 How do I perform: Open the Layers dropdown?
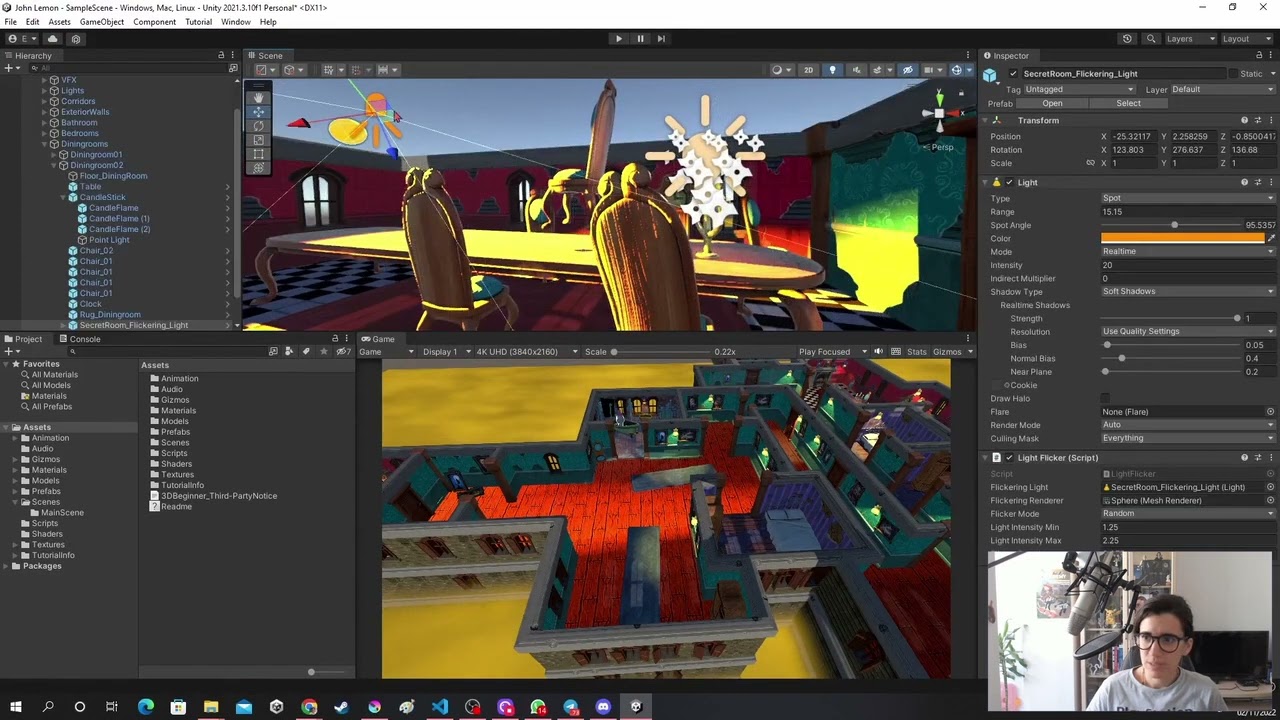(x=1190, y=39)
